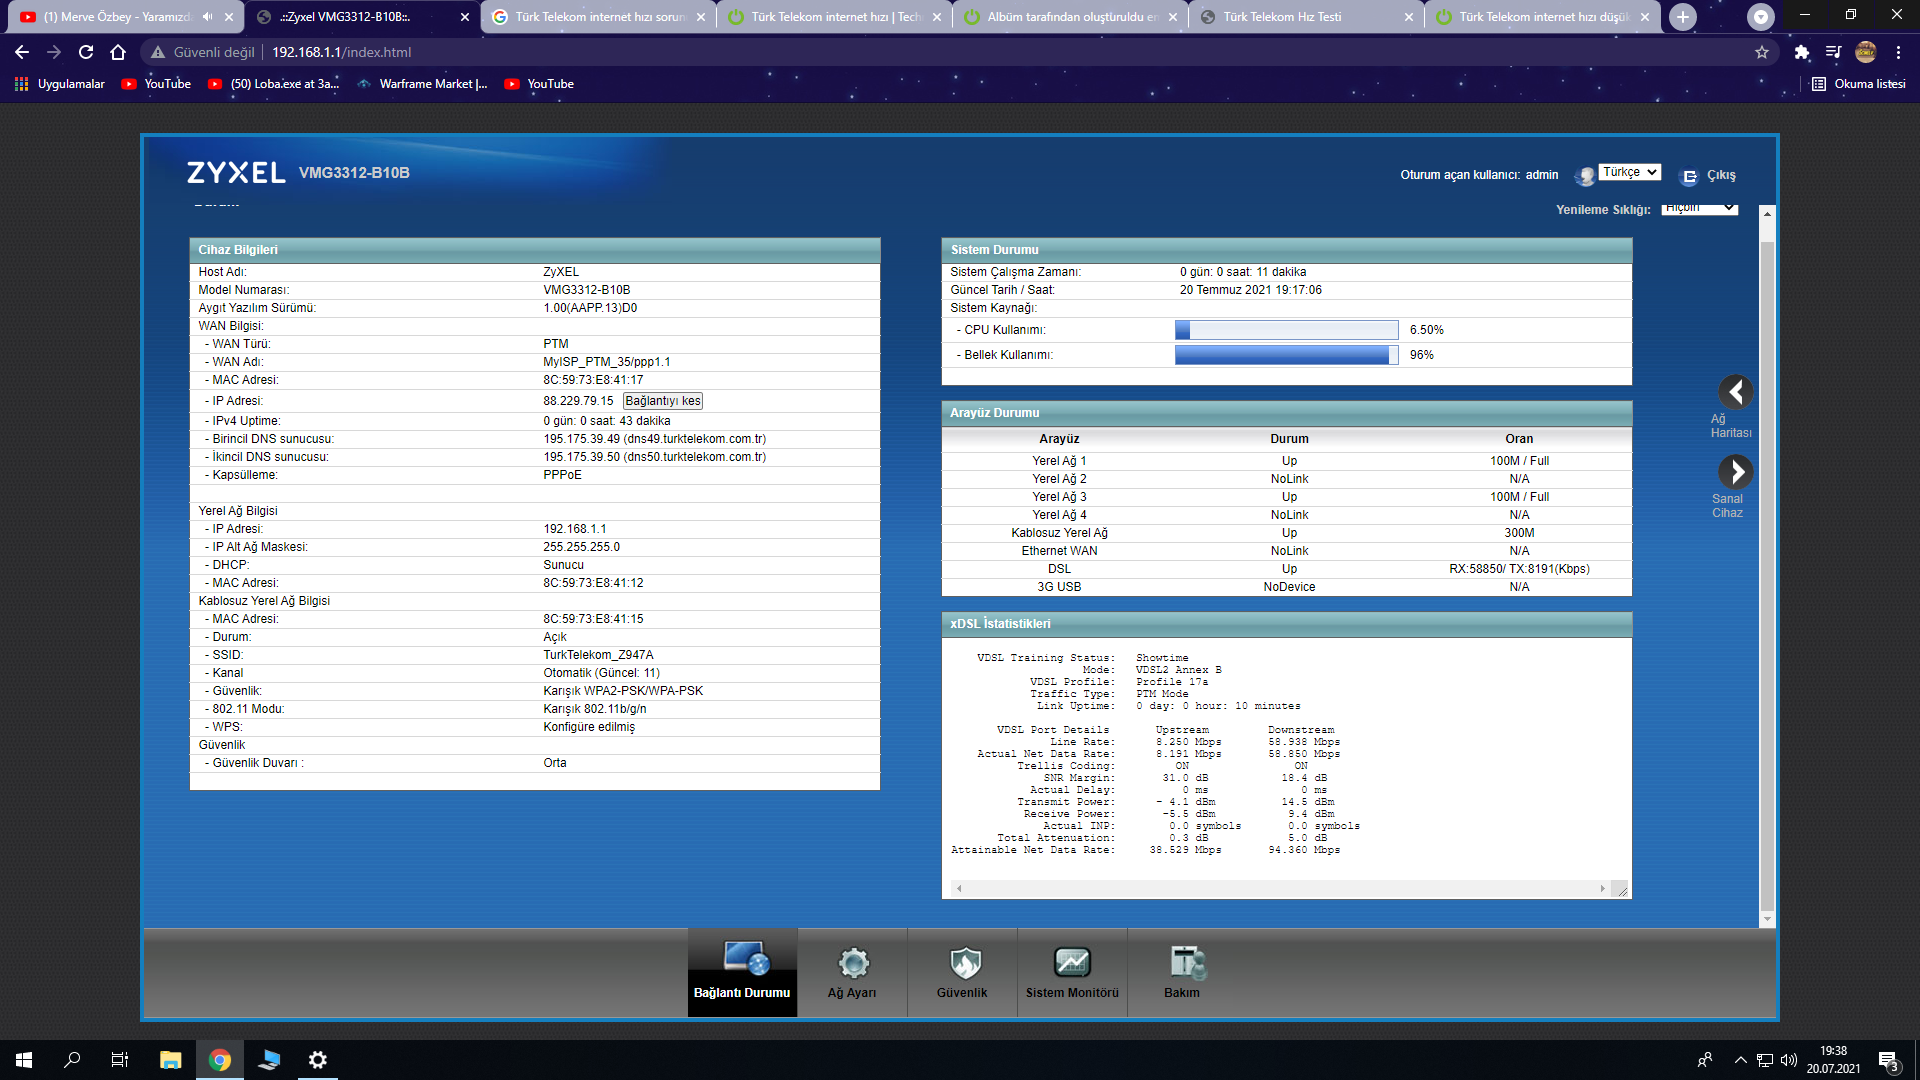Click the Çıkış logout icon

tap(1690, 176)
